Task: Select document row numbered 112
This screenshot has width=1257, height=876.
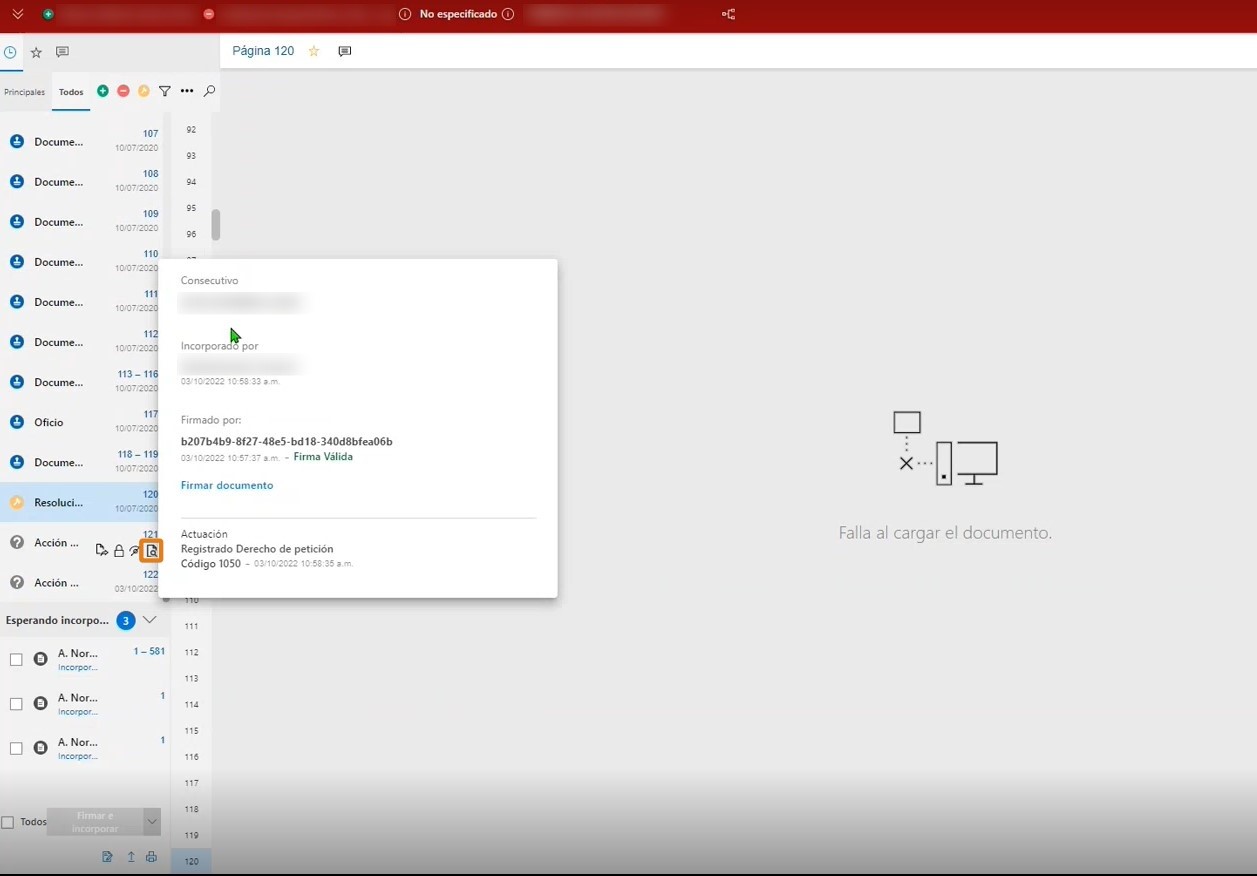Action: click(80, 342)
